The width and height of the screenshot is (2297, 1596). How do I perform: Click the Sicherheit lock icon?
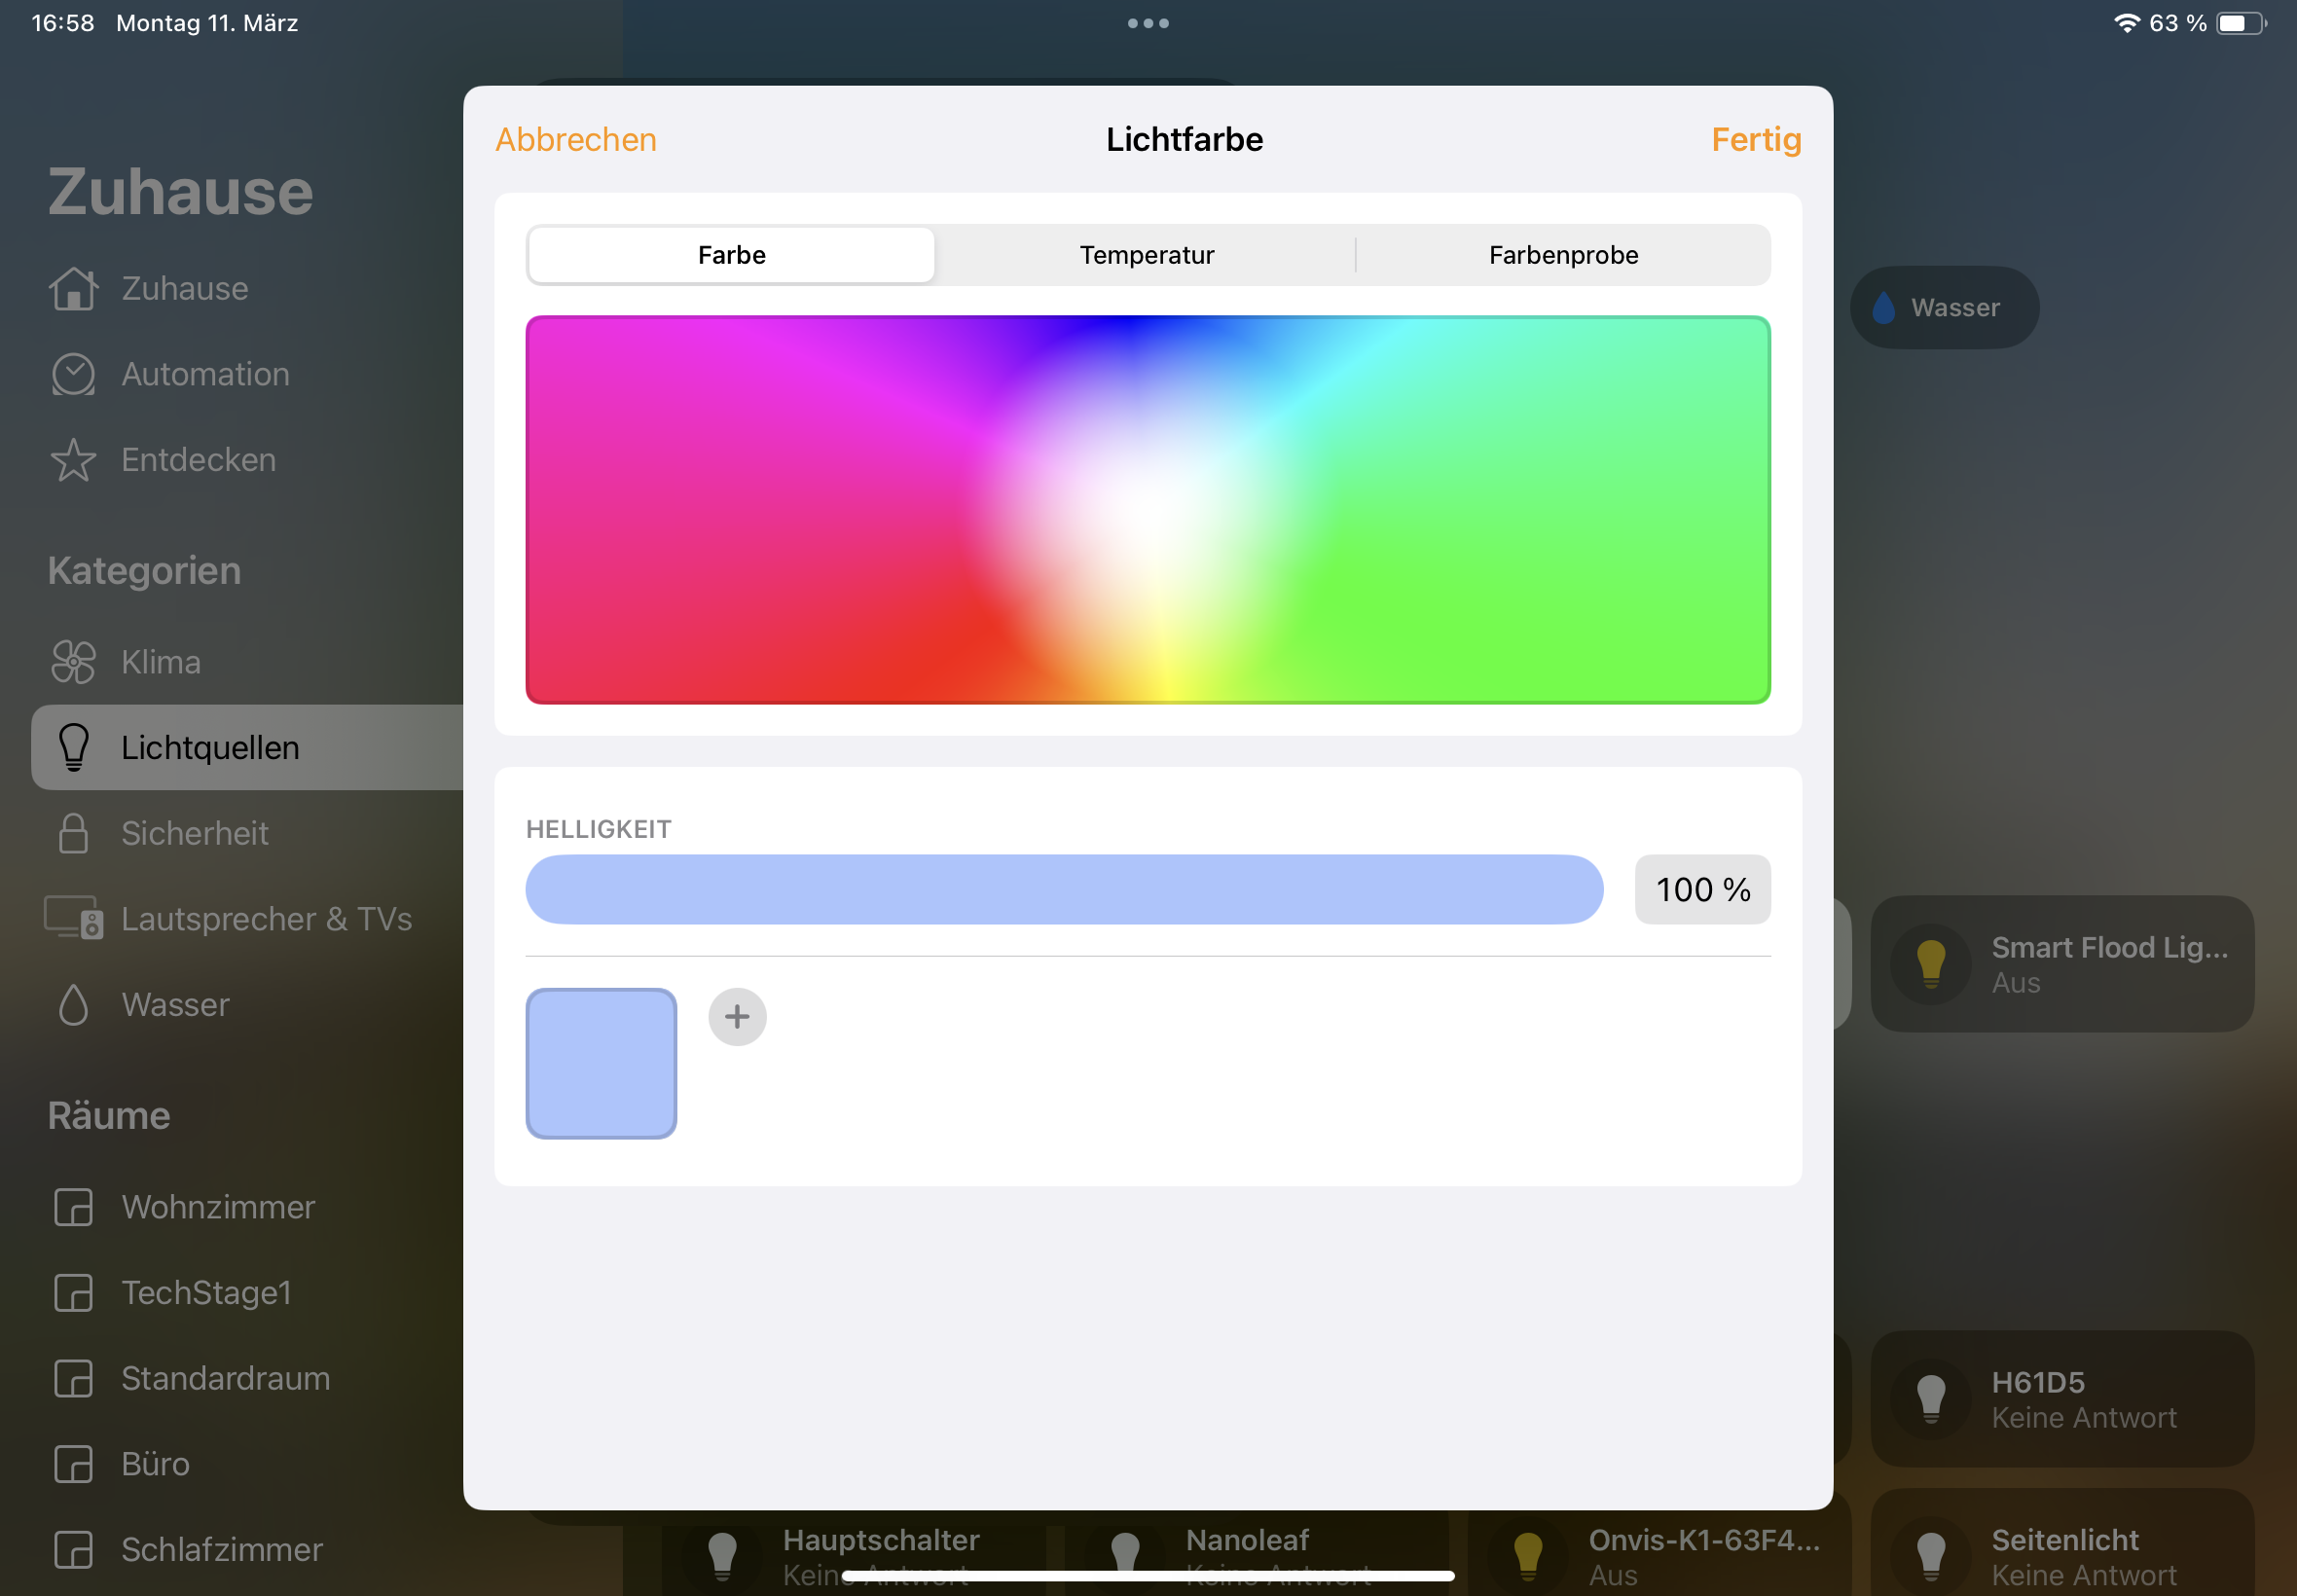(x=73, y=833)
